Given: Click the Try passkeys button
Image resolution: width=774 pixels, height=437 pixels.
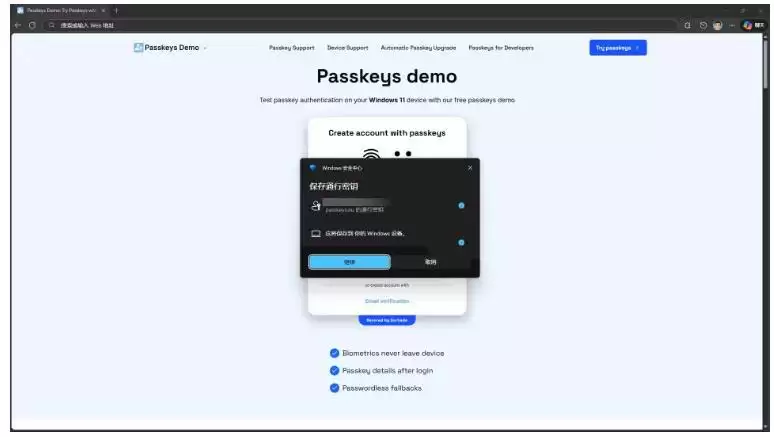Looking at the screenshot, I should (618, 48).
